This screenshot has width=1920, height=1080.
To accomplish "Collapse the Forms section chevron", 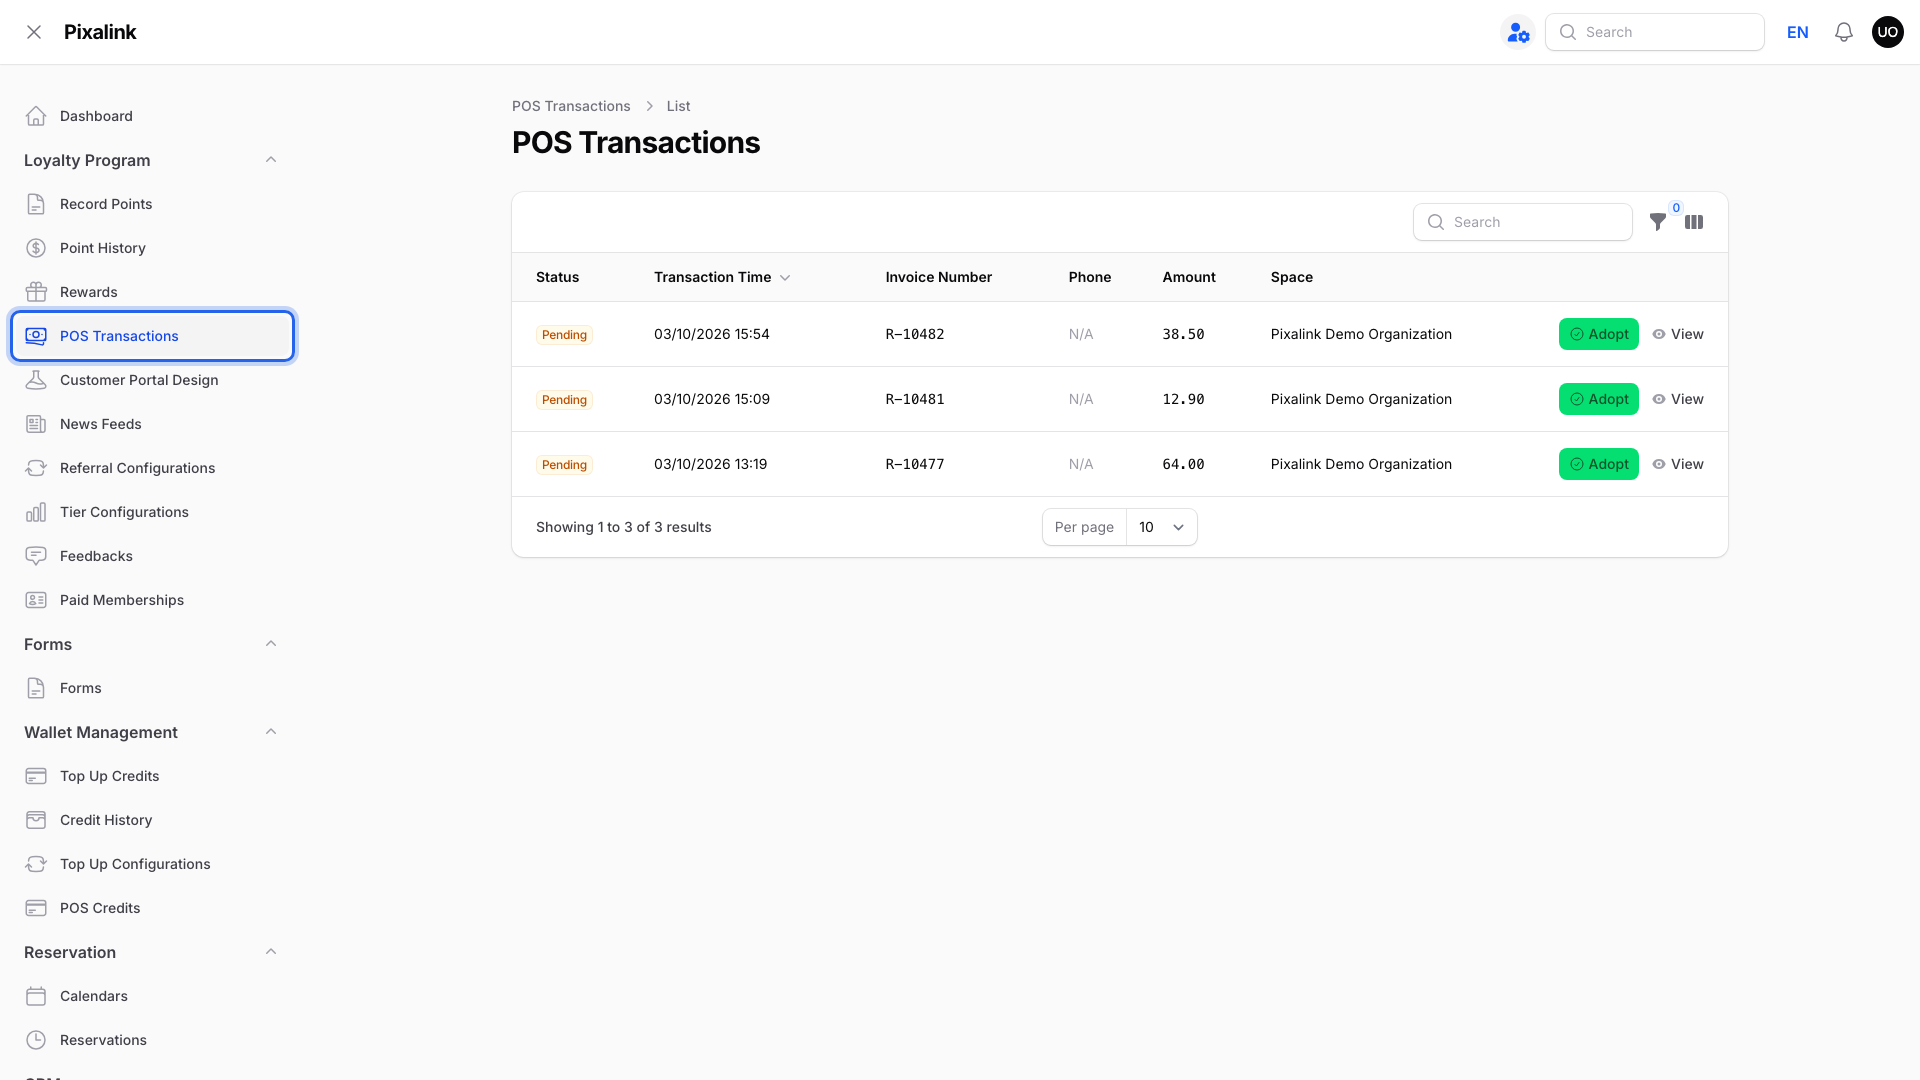I will pos(271,644).
